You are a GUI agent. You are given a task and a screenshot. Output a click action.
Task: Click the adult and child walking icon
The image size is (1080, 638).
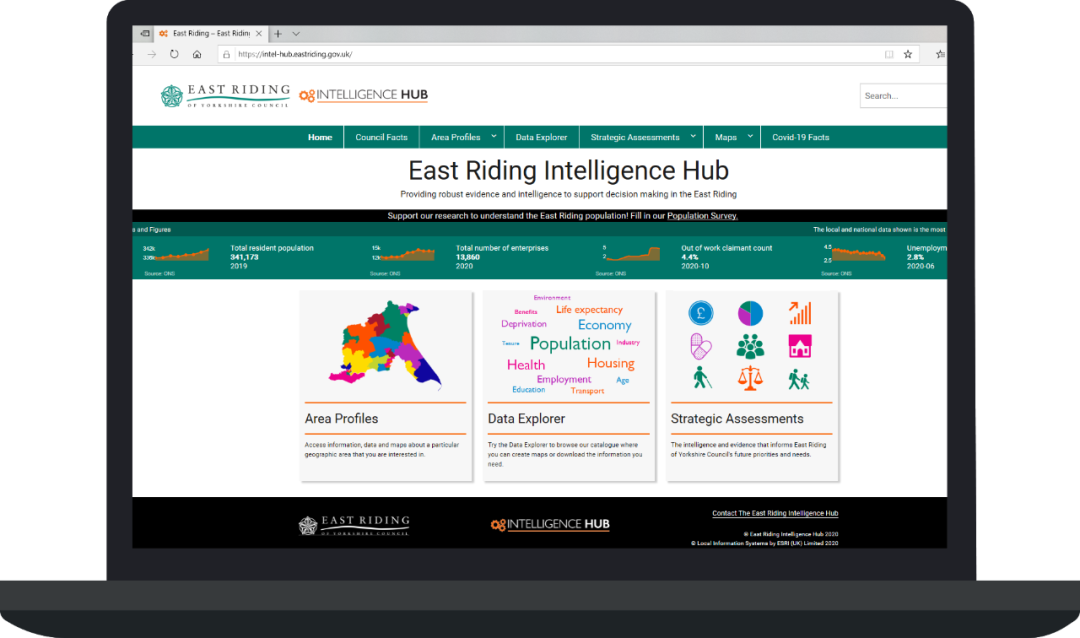click(799, 379)
